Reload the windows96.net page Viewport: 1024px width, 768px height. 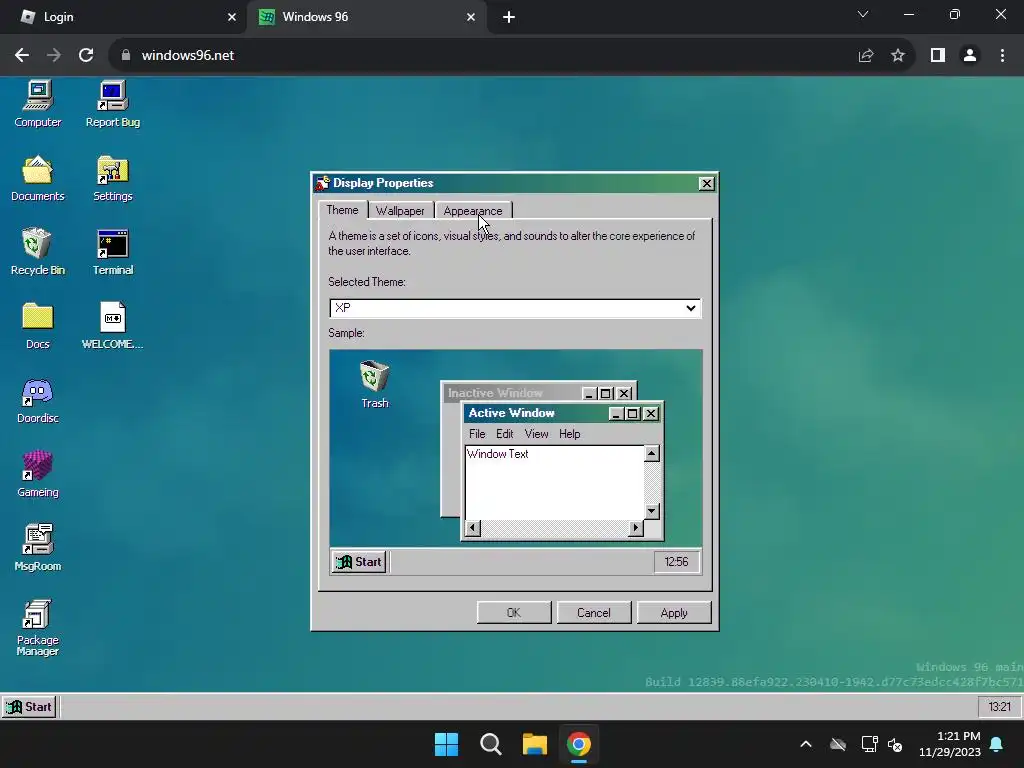86,56
